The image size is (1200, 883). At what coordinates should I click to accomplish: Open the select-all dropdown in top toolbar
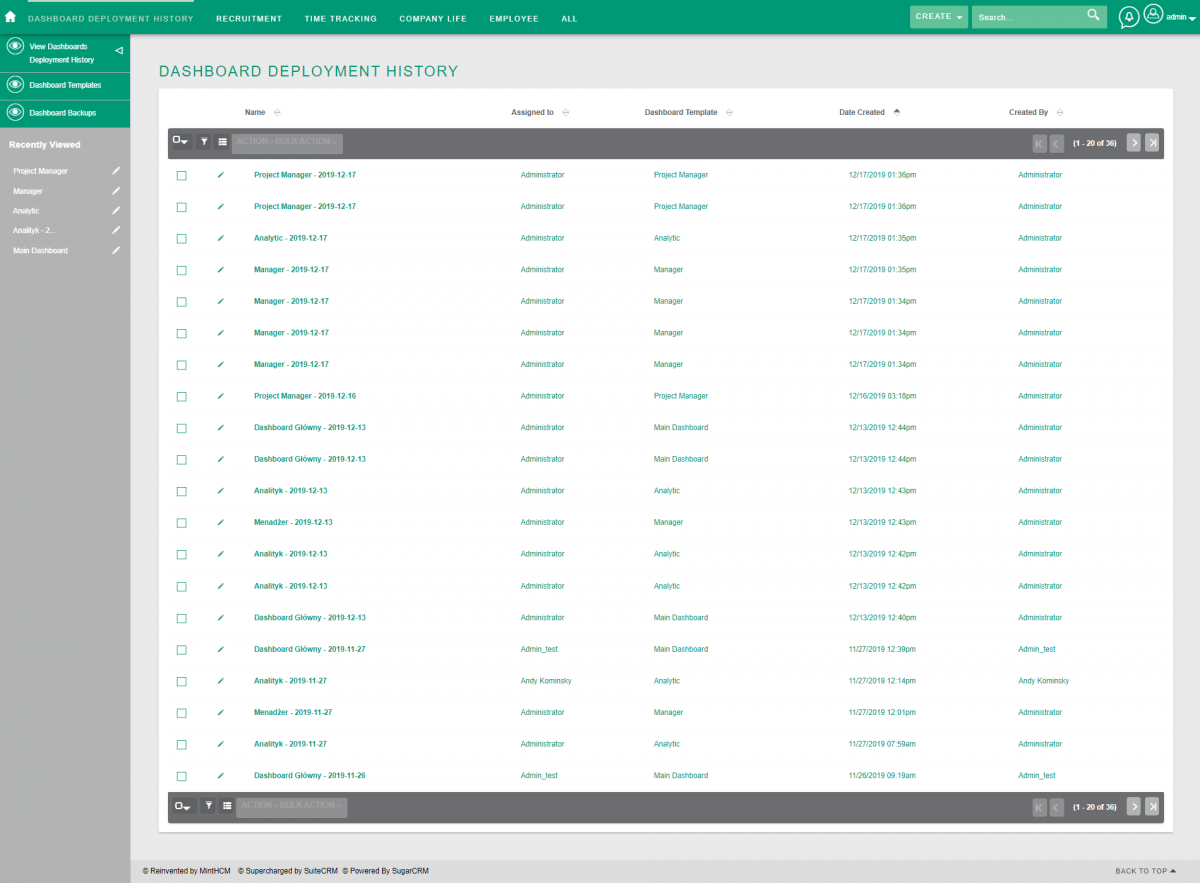181,142
